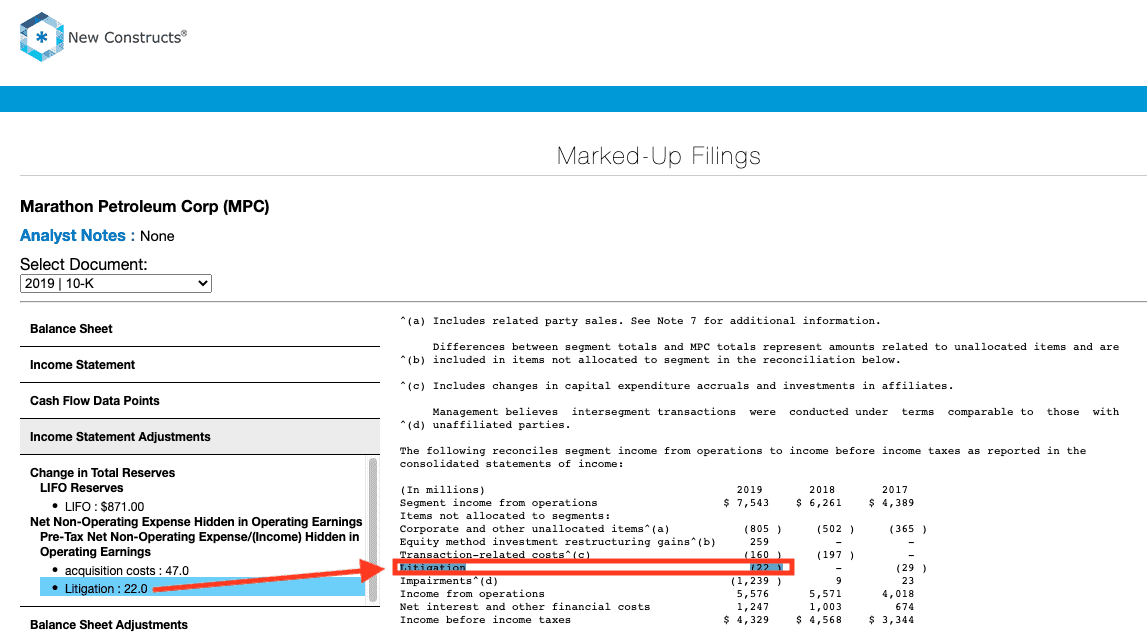Click the (In millions) table header label
The width and height of the screenshot is (1147, 640).
click(442, 490)
